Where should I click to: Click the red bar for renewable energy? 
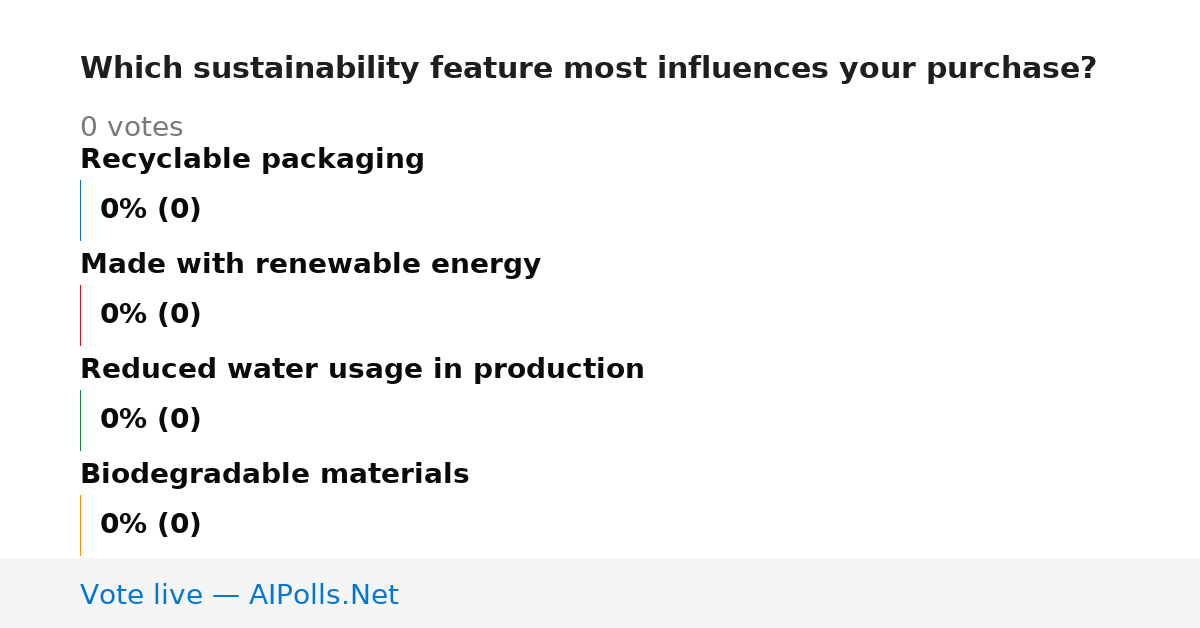80,315
